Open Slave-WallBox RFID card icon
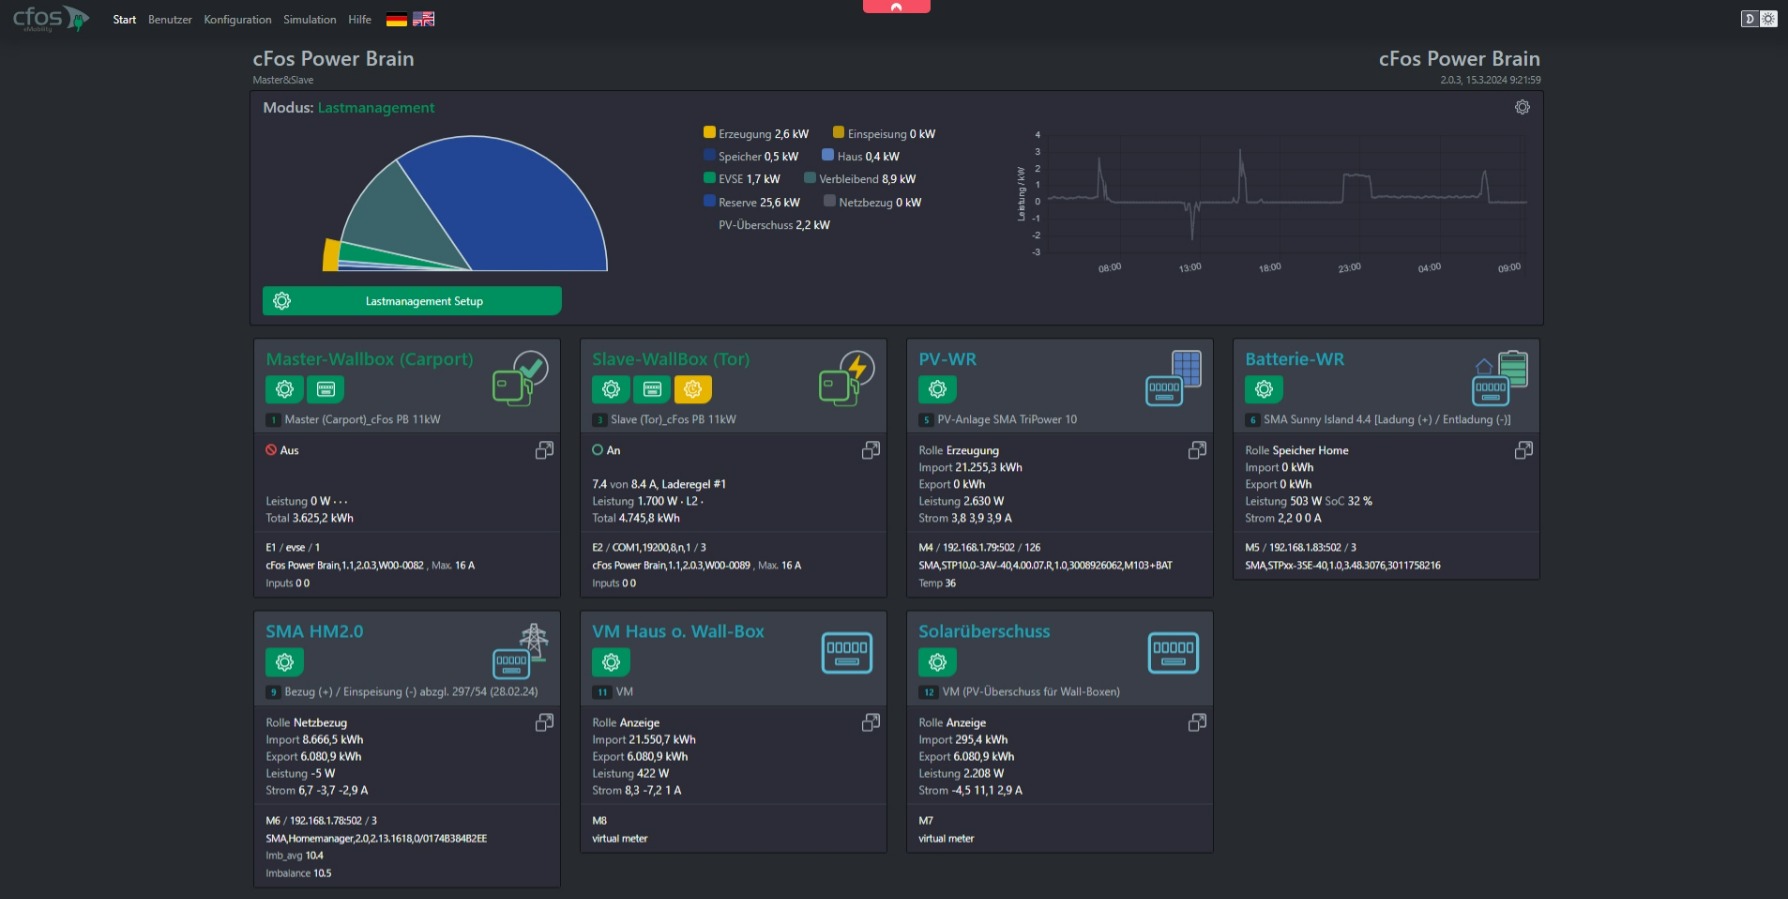1788x899 pixels. click(652, 389)
